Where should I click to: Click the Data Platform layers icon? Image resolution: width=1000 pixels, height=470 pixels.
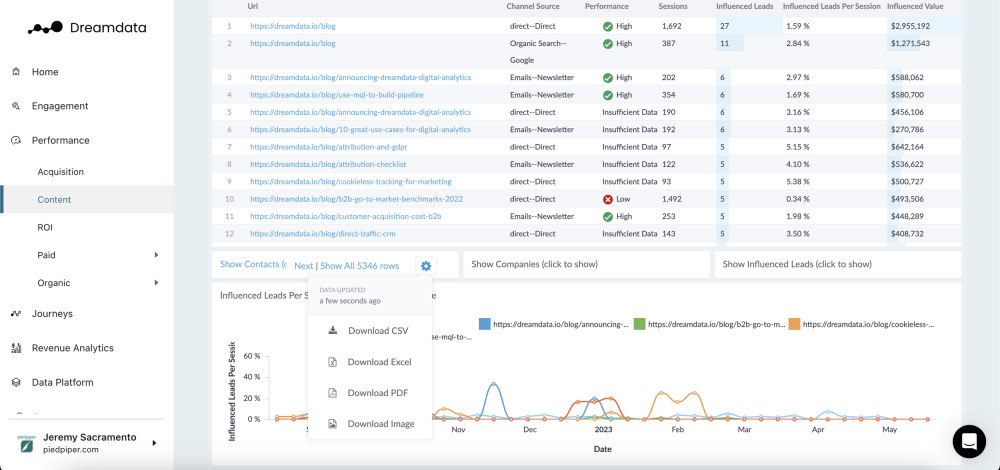pyautogui.click(x=17, y=383)
